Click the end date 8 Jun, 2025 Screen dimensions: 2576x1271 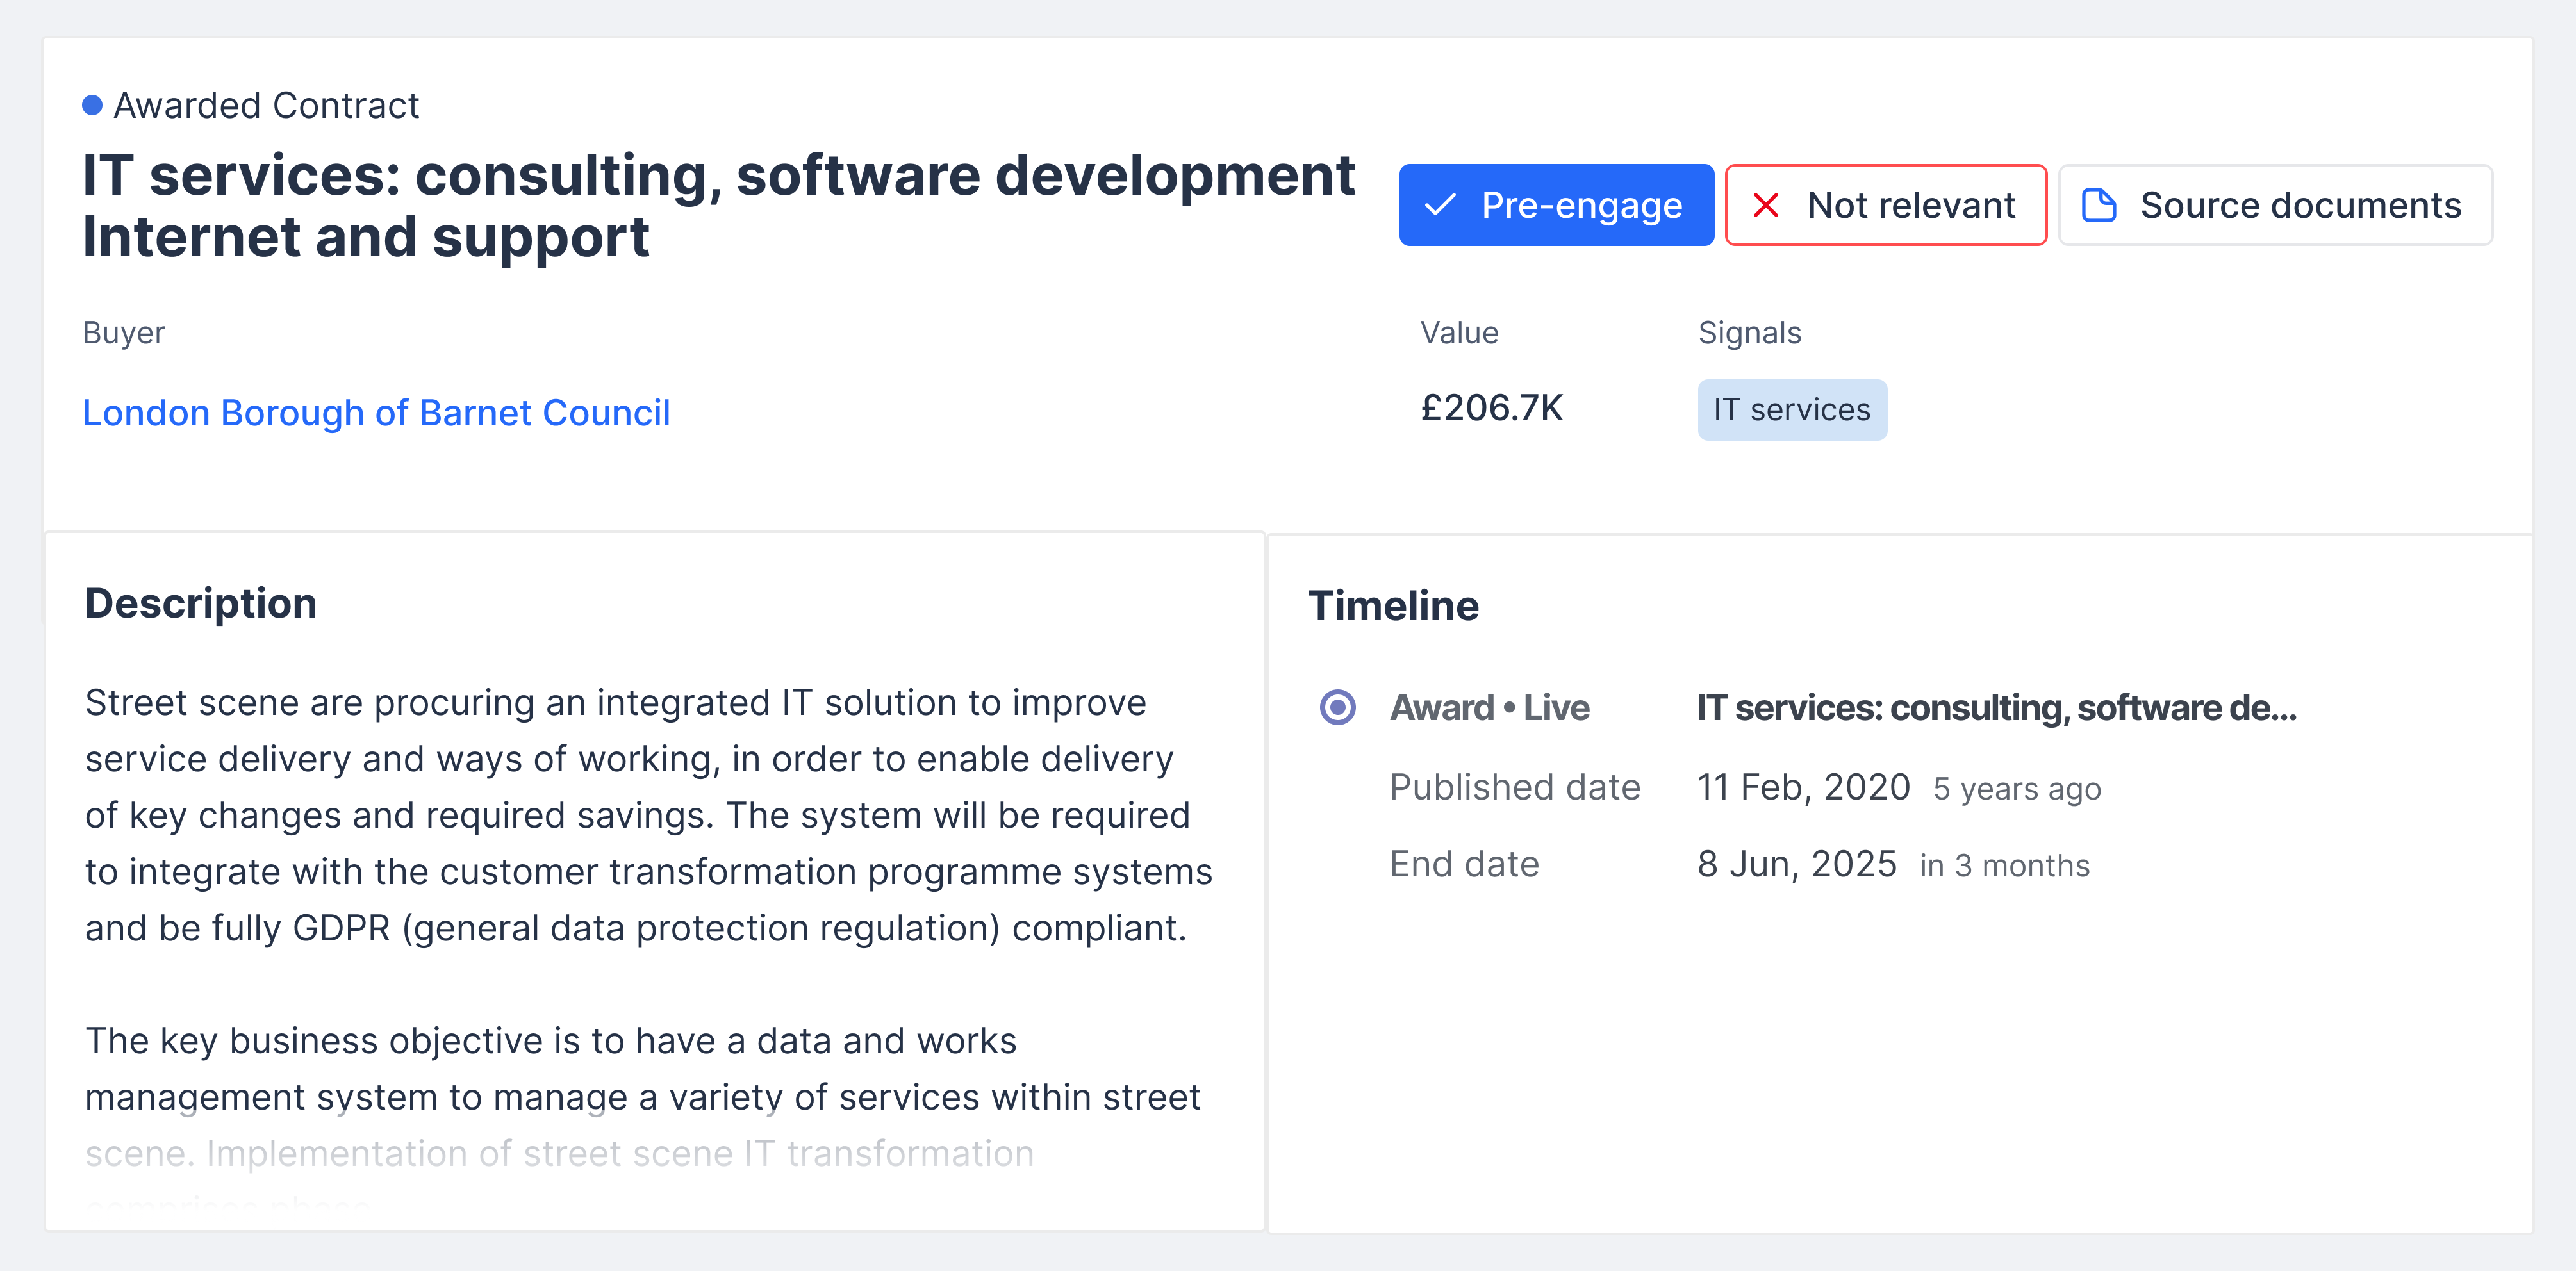[1796, 864]
